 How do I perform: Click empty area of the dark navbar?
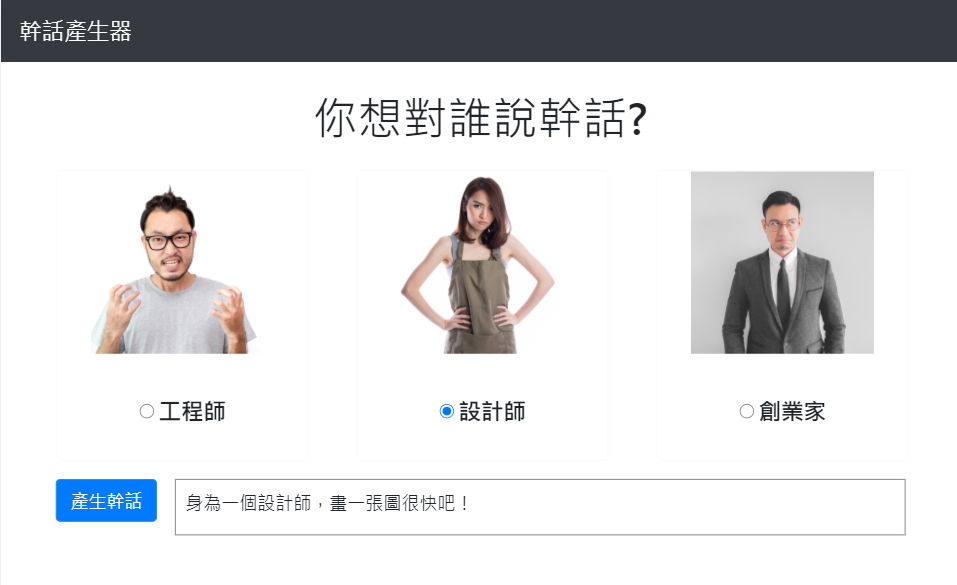(x=549, y=31)
